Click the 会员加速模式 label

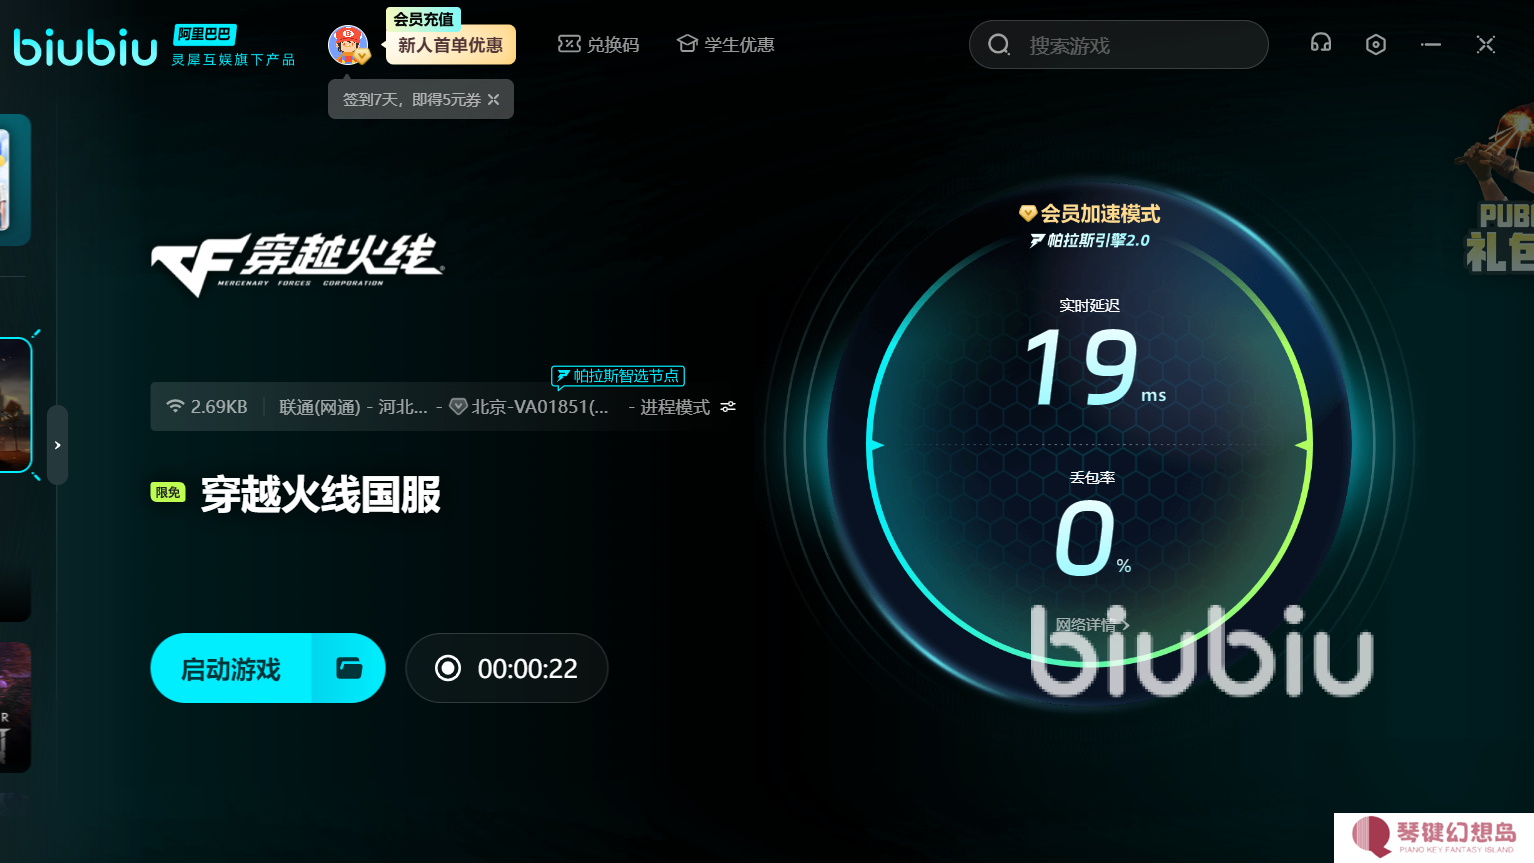(1100, 213)
